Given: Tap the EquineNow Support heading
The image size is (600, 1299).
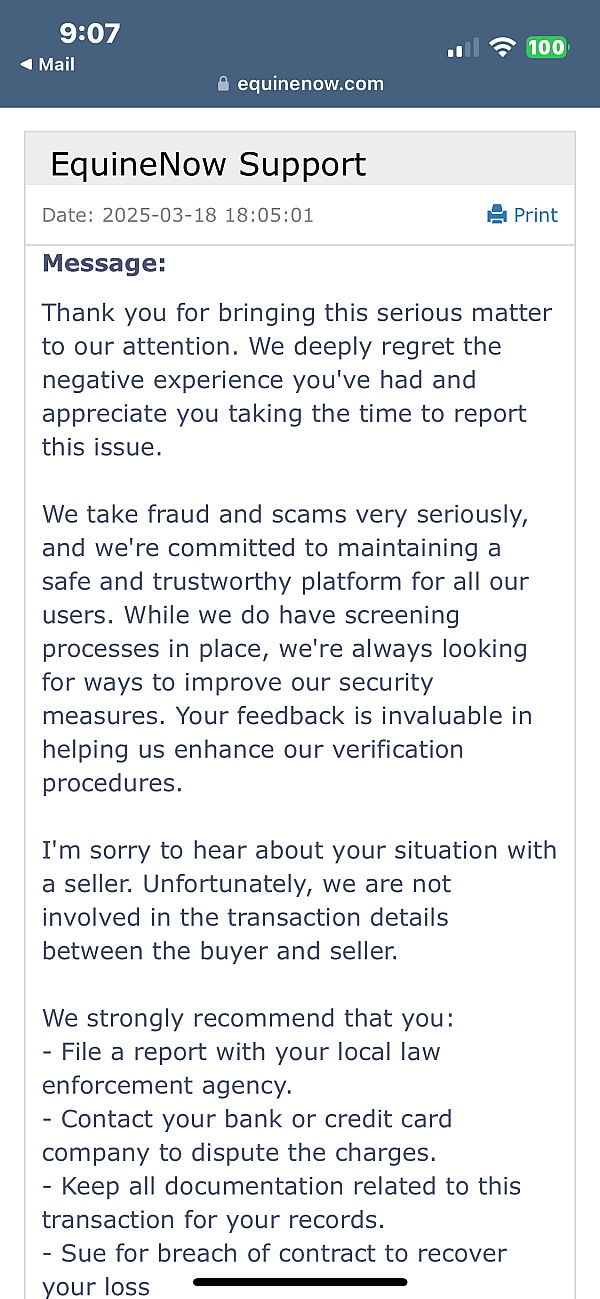Looking at the screenshot, I should 208,164.
